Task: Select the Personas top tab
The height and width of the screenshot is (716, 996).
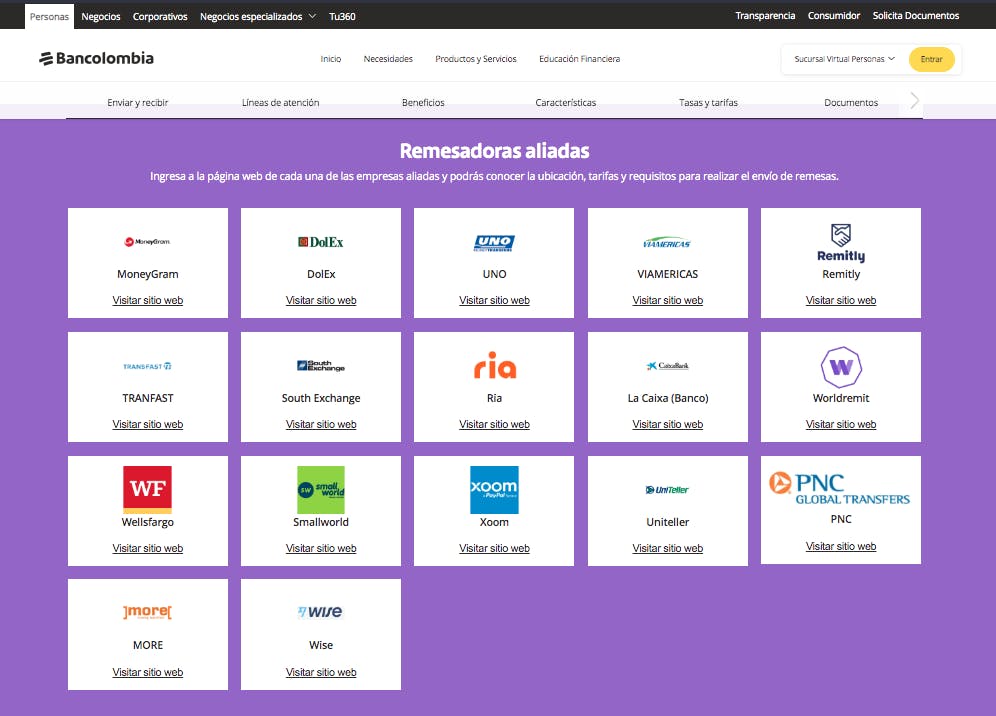Action: click(x=49, y=17)
